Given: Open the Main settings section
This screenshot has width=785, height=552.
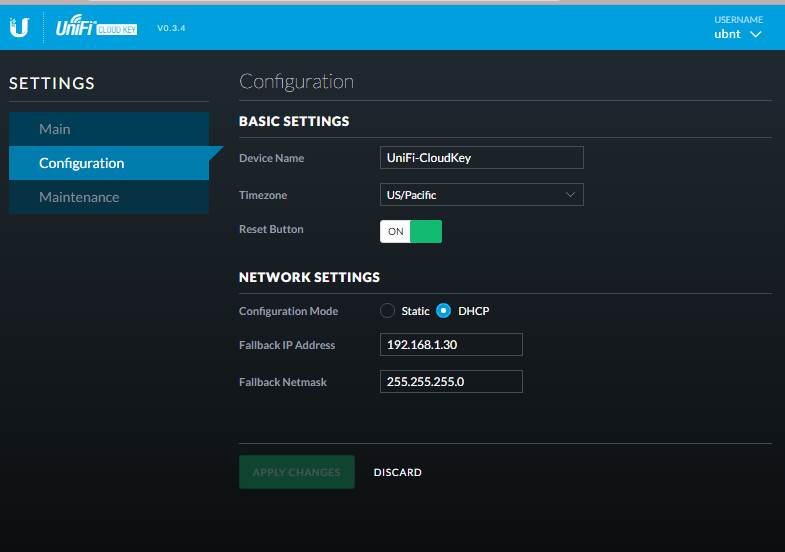Looking at the screenshot, I should point(109,129).
